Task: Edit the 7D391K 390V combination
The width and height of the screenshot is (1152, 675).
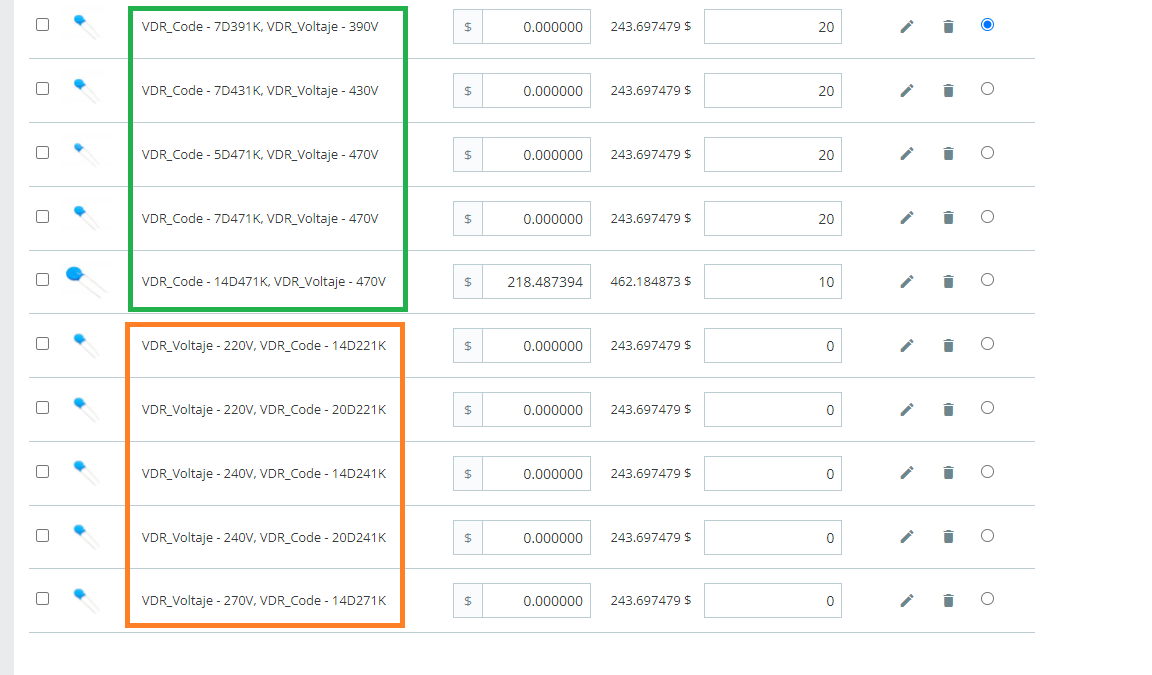Action: coord(907,26)
